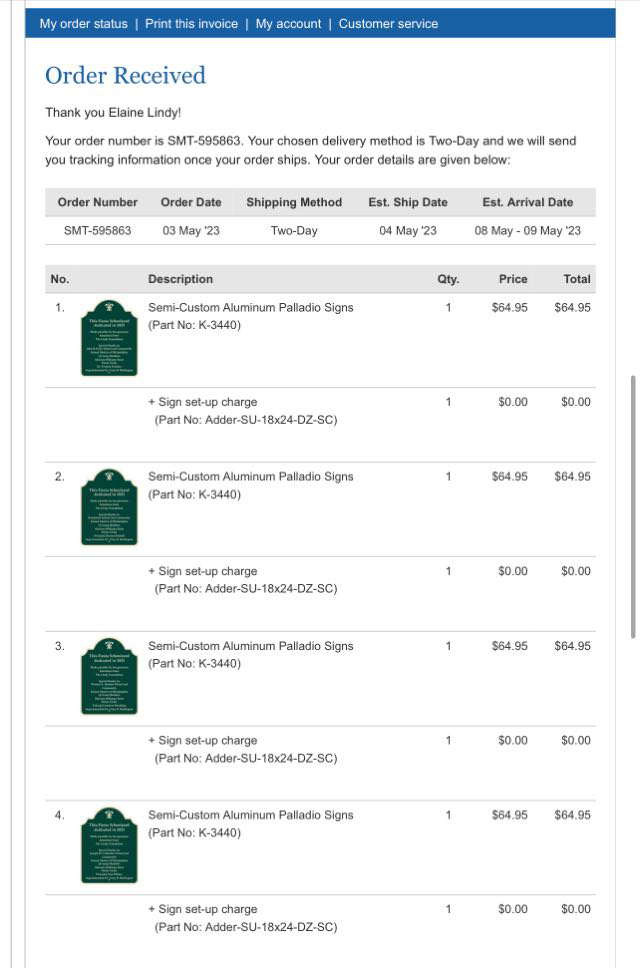The height and width of the screenshot is (968, 640).
Task: Click the green sign thumbnail for item 1
Action: point(109,338)
